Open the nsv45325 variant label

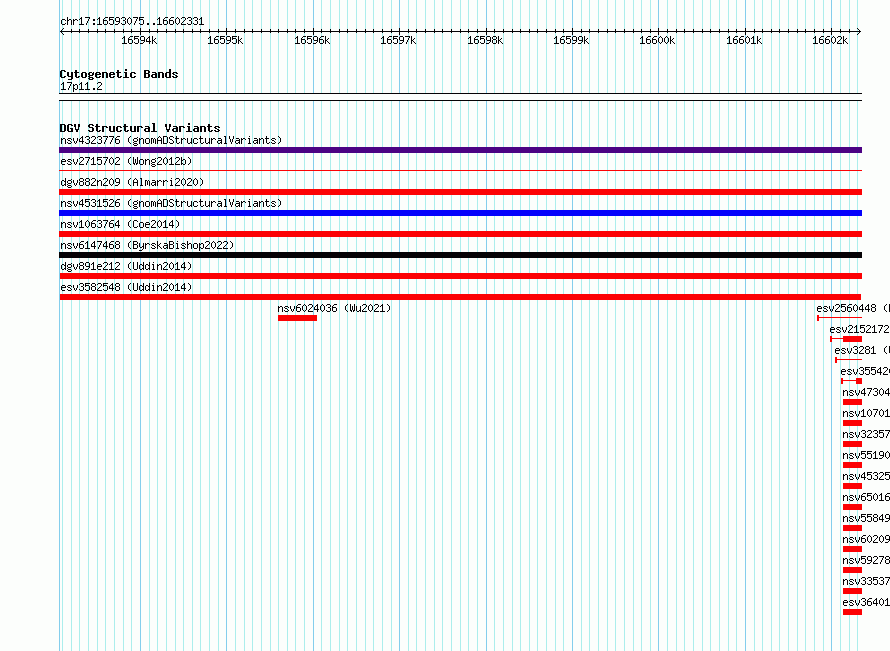(866, 476)
